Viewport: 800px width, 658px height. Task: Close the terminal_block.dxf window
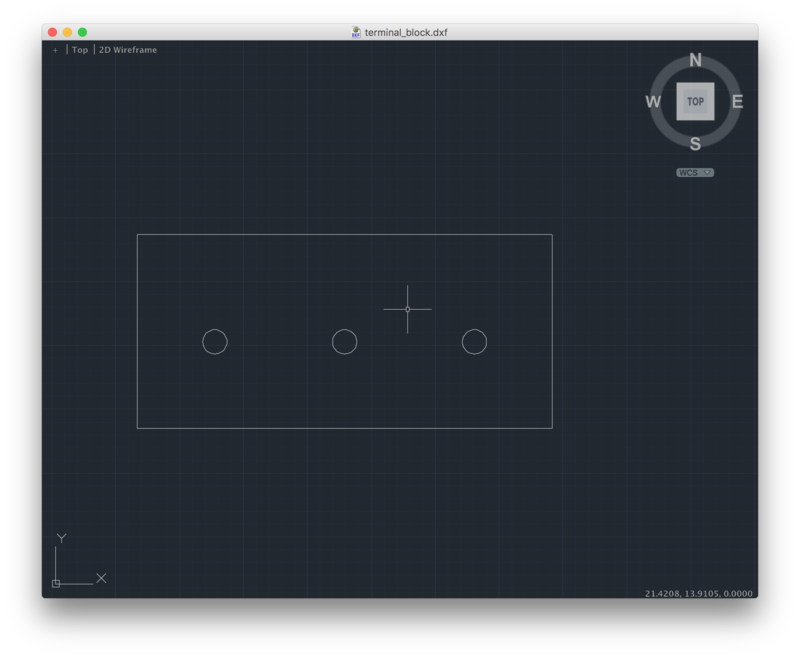[x=53, y=32]
